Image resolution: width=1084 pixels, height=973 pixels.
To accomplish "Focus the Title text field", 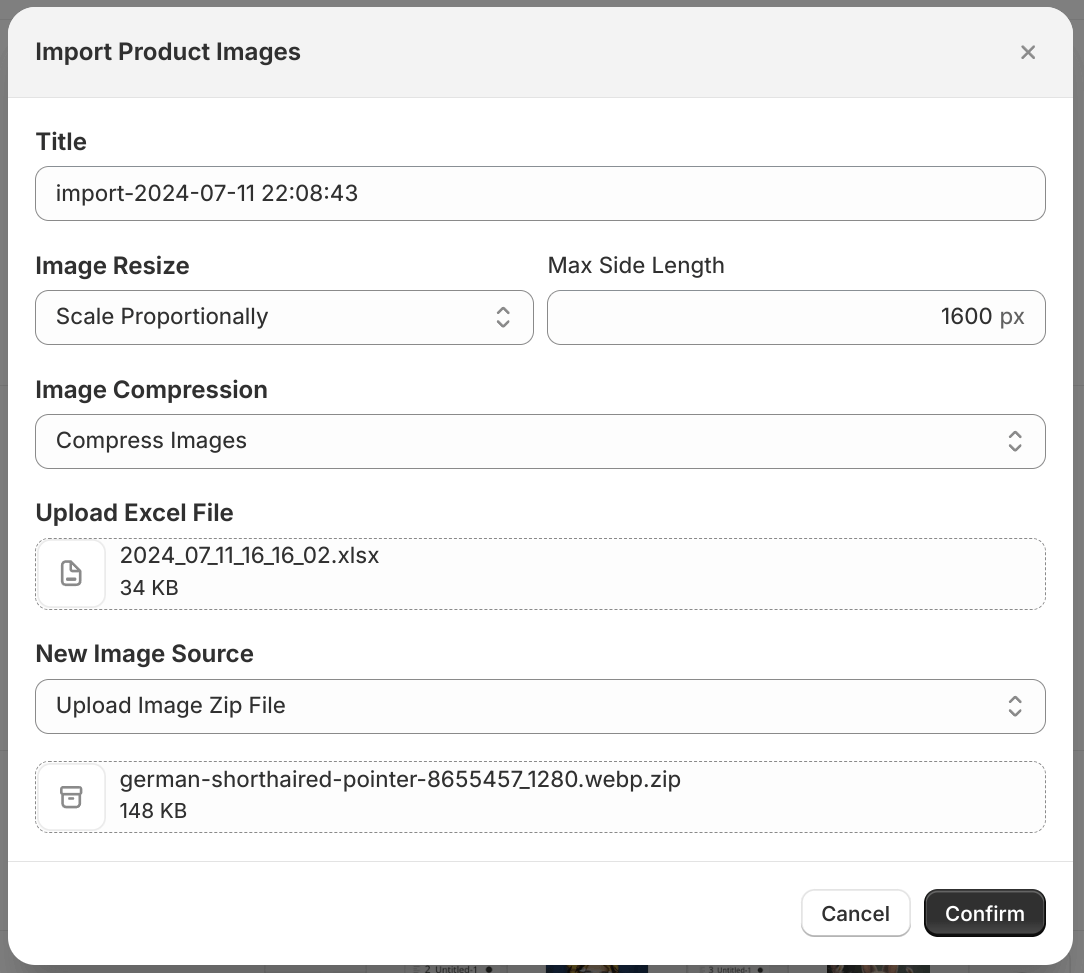I will pos(540,193).
